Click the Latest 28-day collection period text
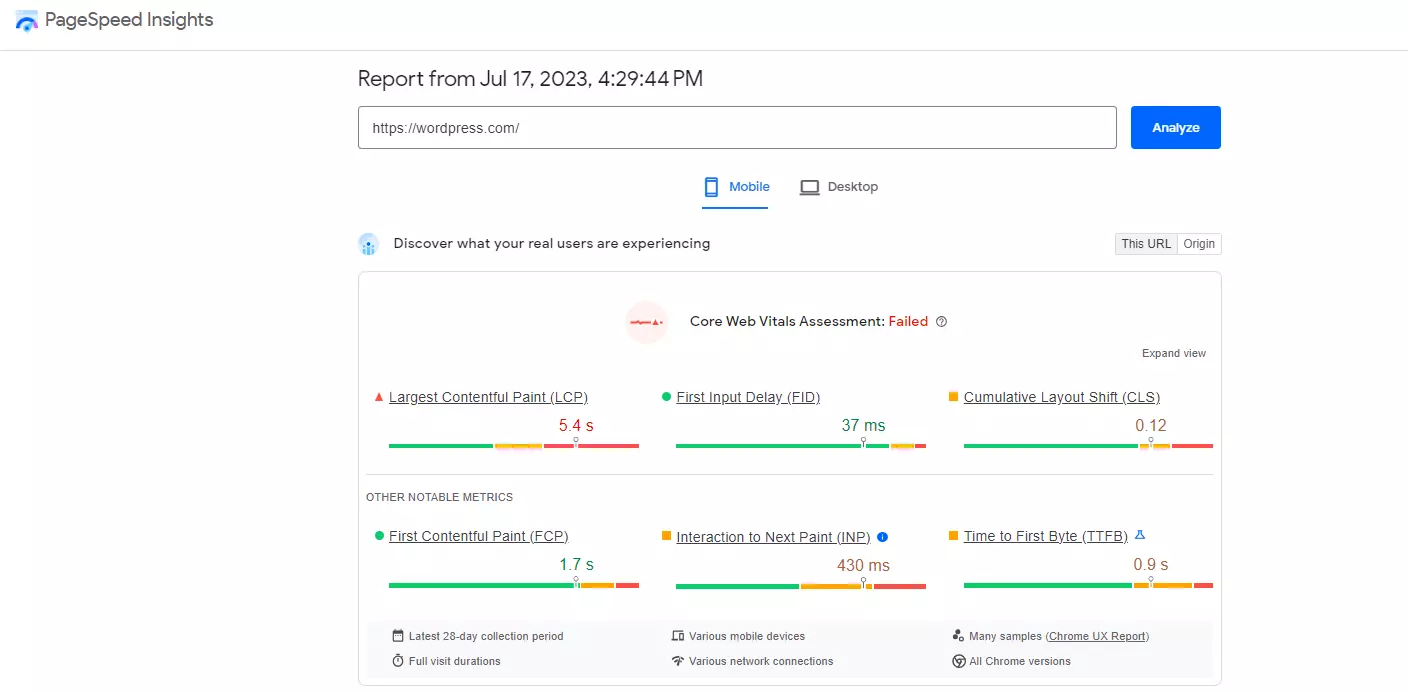The image size is (1408, 692). click(x=486, y=636)
